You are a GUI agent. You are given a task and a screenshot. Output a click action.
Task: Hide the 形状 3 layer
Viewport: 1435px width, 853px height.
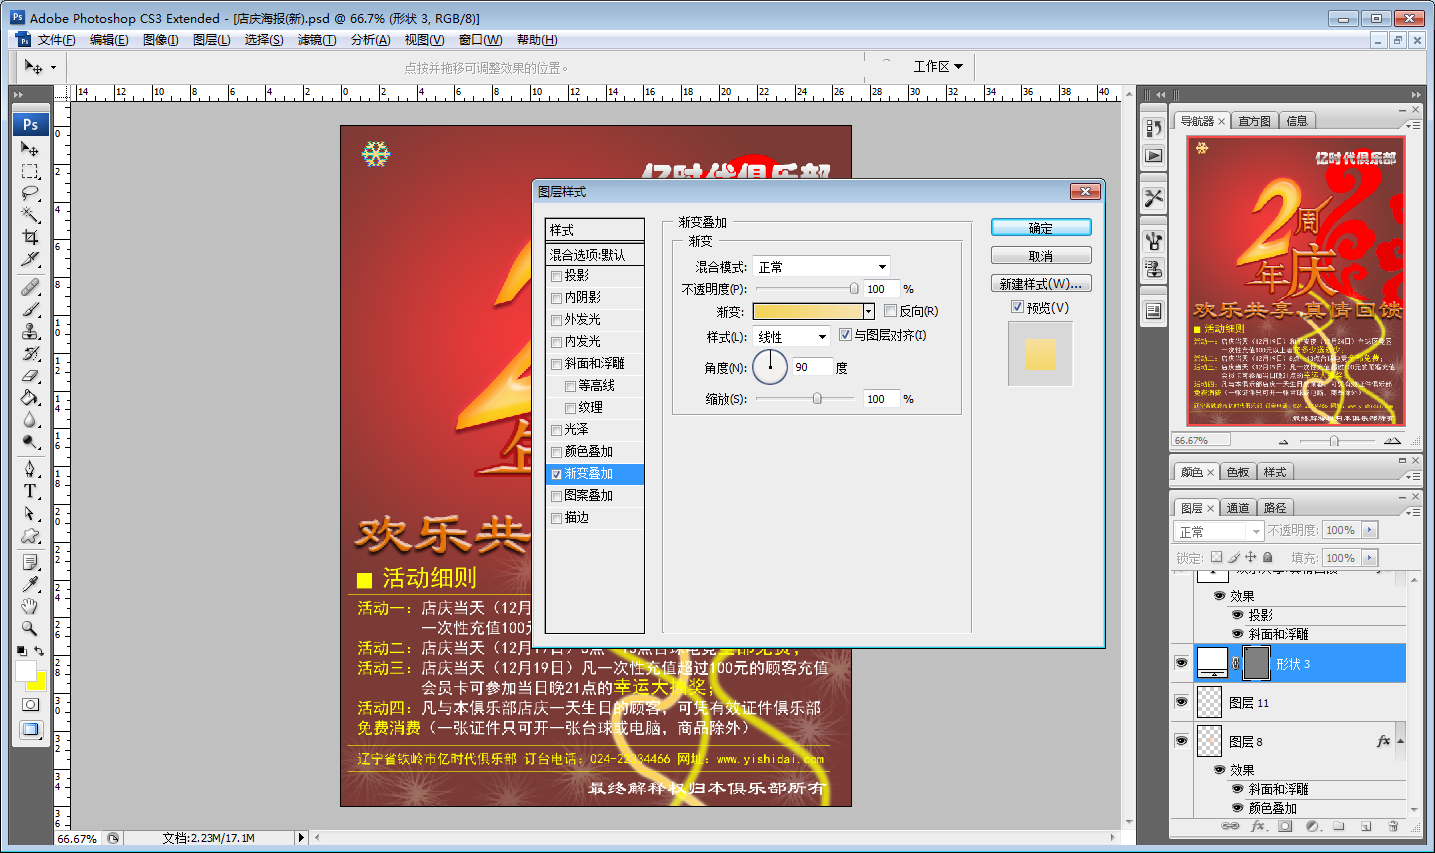(x=1181, y=663)
